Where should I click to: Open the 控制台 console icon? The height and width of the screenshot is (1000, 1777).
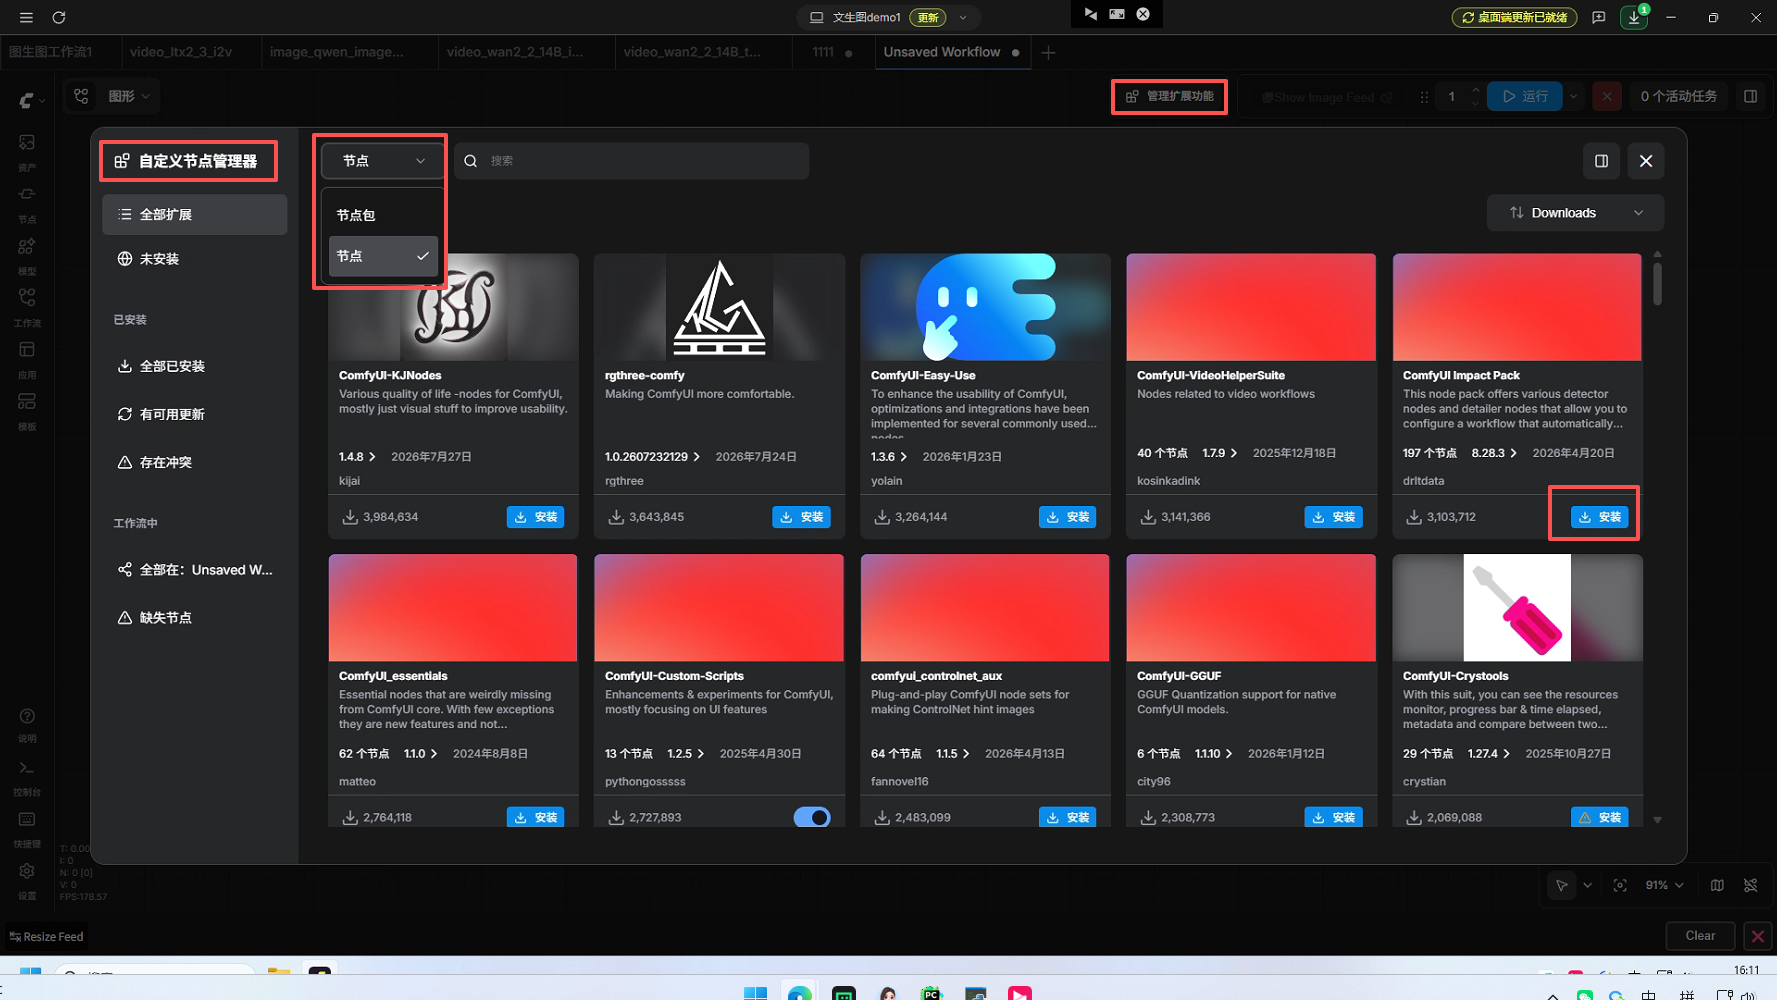(x=27, y=776)
